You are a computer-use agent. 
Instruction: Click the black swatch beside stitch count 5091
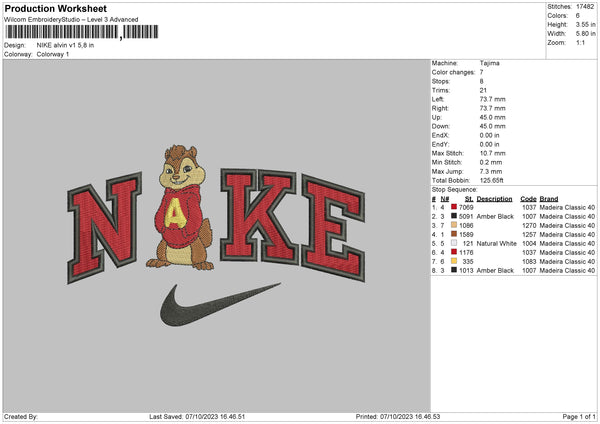click(x=454, y=216)
